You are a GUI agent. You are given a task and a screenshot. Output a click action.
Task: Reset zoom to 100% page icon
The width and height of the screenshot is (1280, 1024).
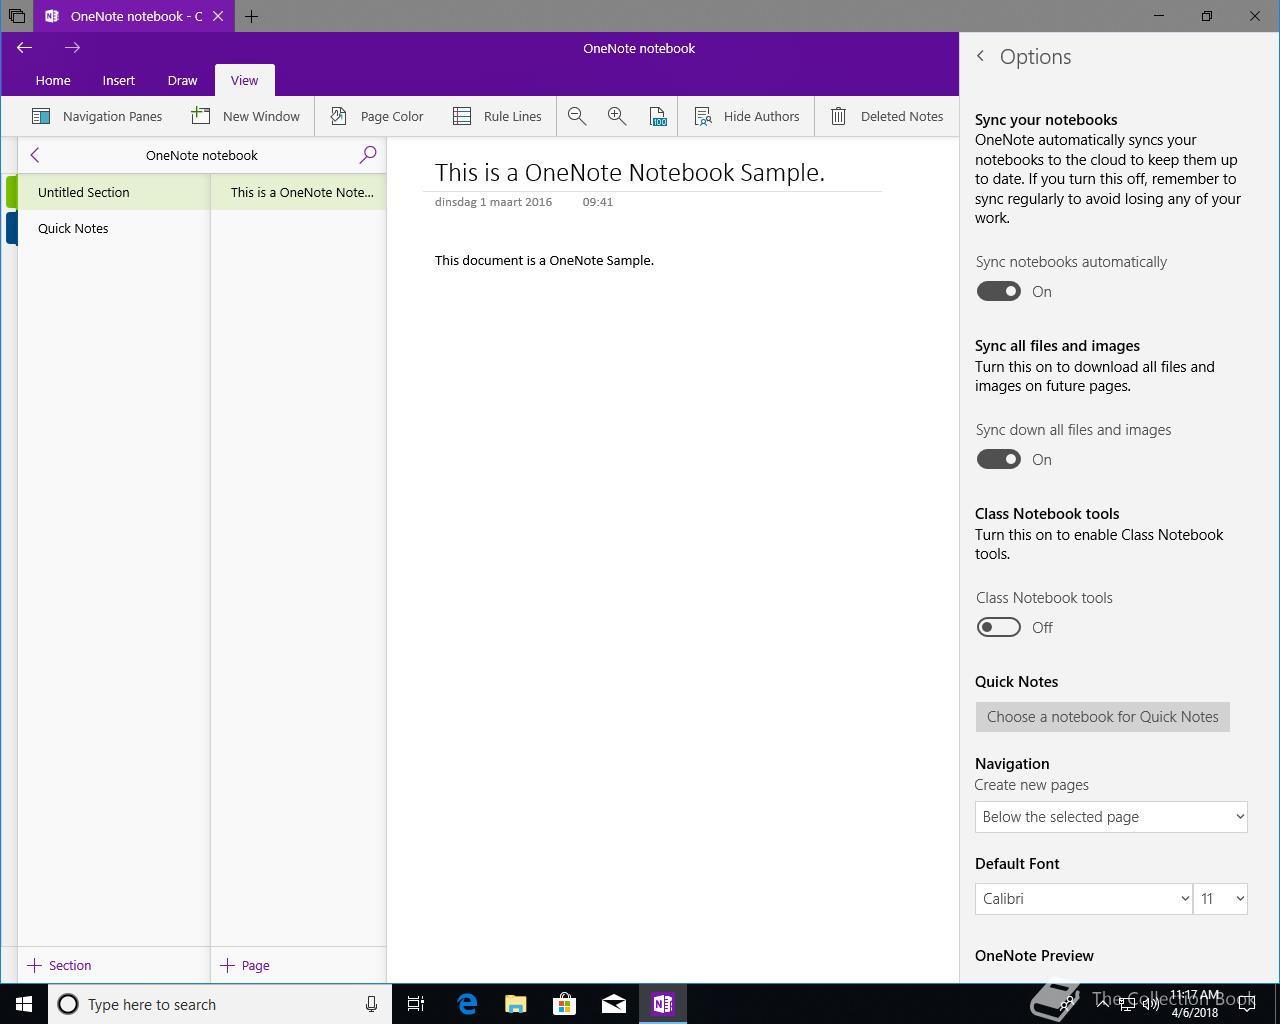tap(657, 116)
